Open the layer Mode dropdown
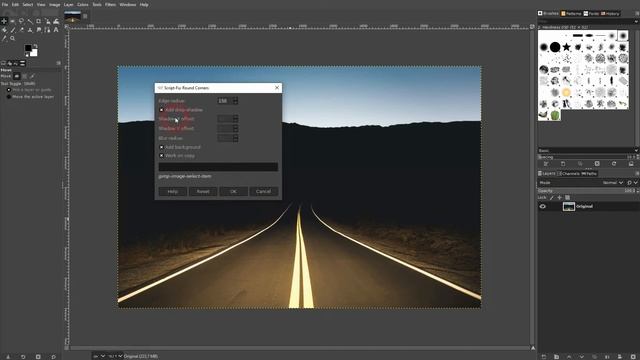 point(612,183)
